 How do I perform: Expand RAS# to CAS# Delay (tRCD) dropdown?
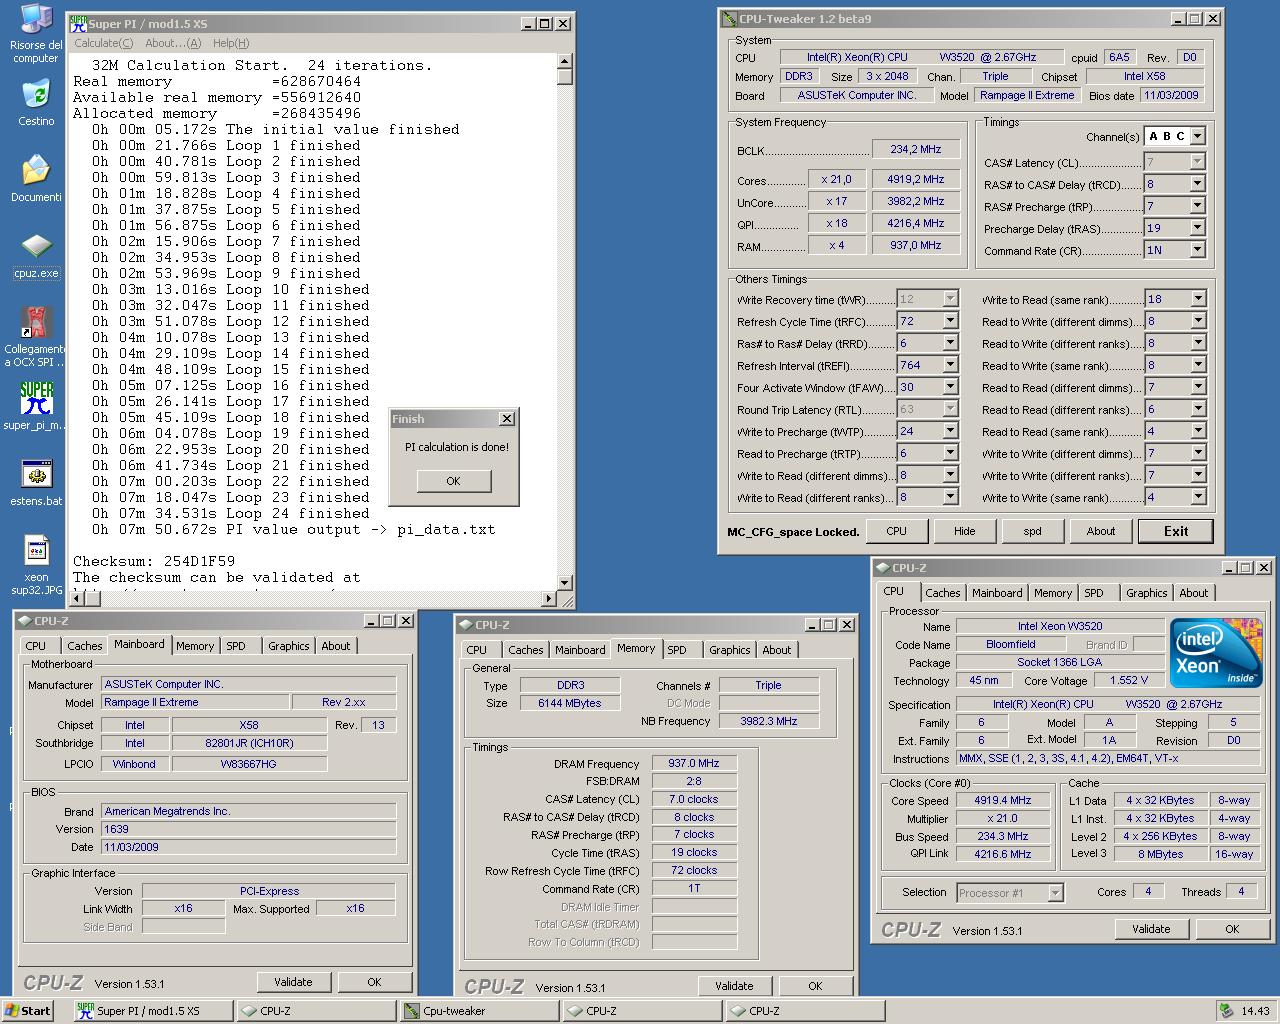(1197, 184)
